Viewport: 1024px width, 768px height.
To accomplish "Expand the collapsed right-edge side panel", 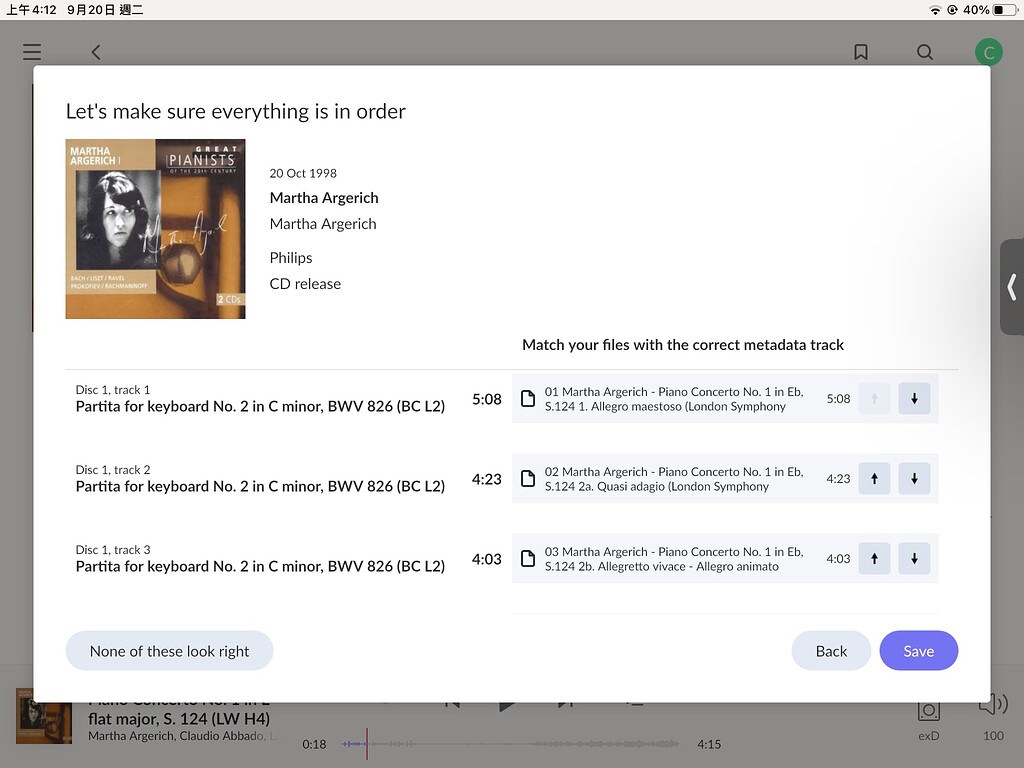I will click(1013, 288).
